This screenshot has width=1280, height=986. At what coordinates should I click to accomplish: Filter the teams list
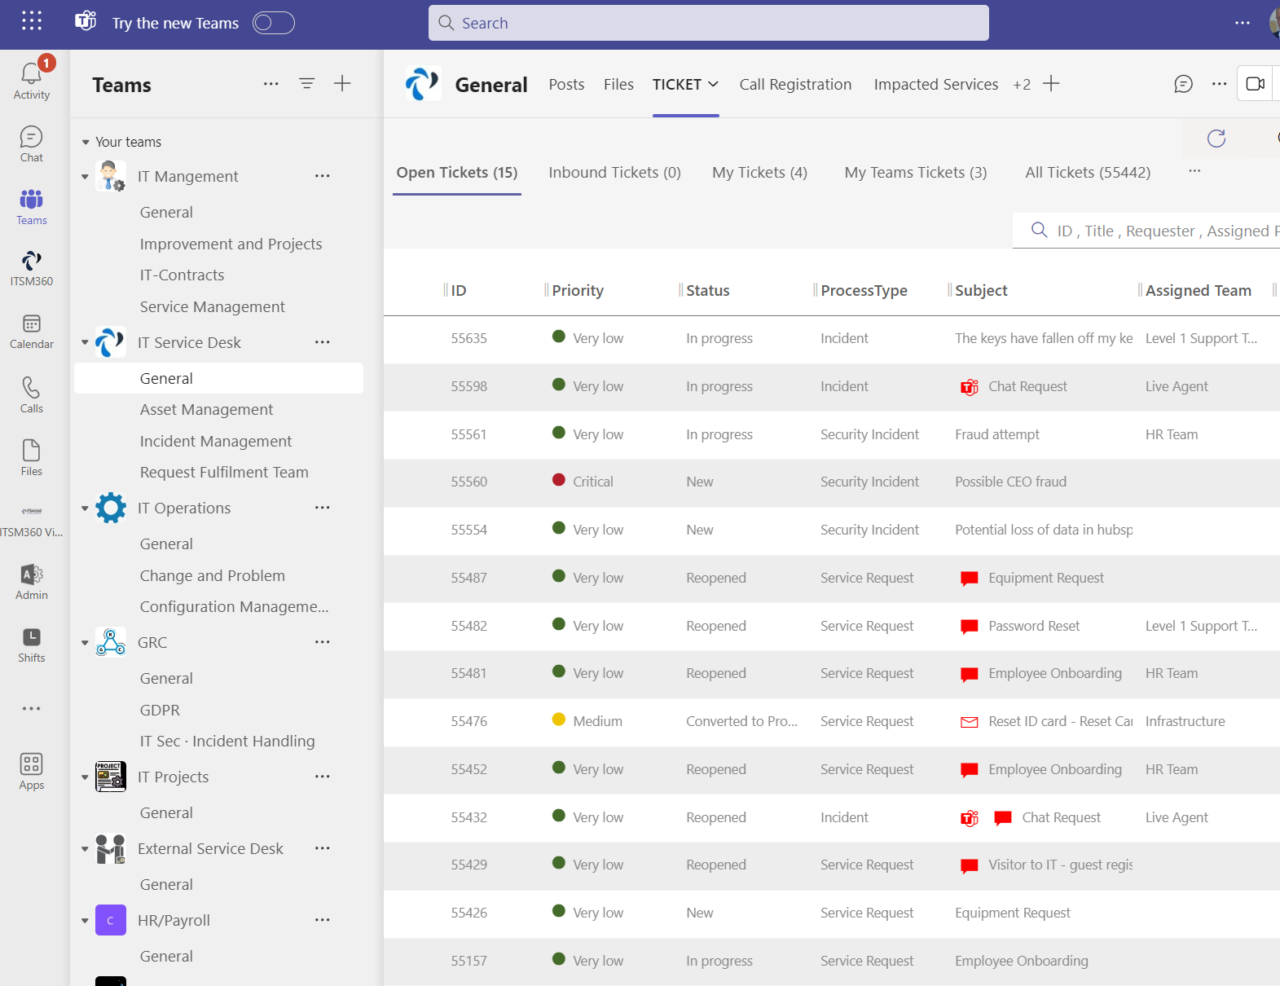(306, 84)
